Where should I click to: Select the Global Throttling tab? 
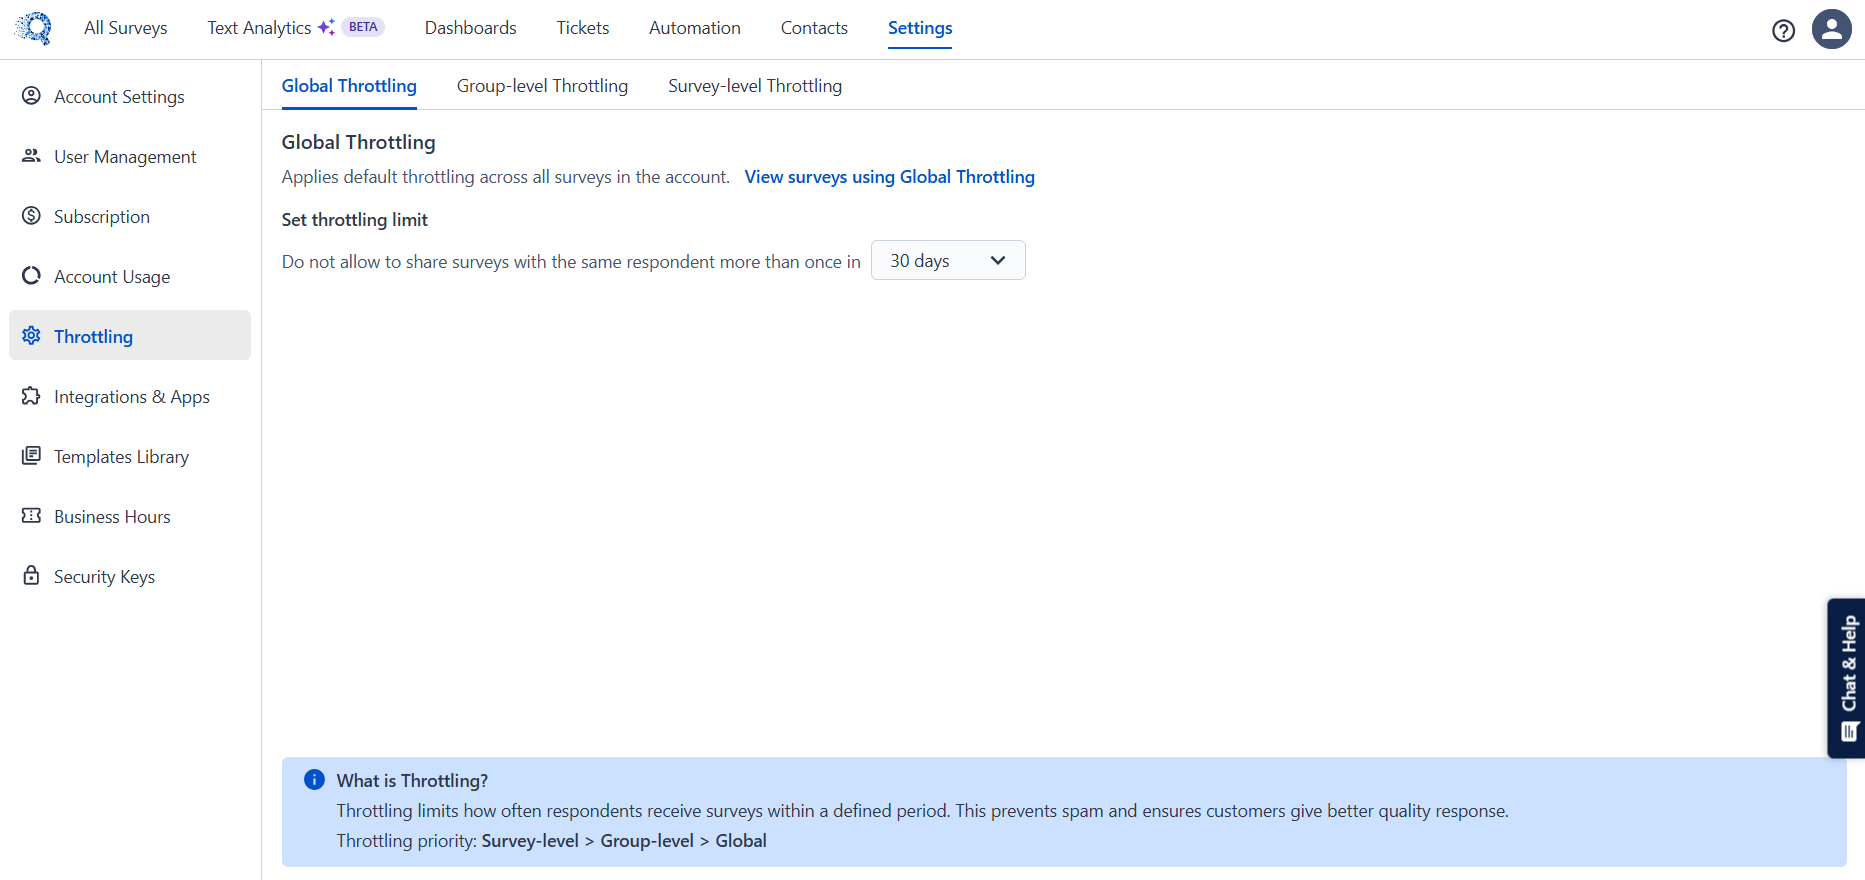pos(349,86)
